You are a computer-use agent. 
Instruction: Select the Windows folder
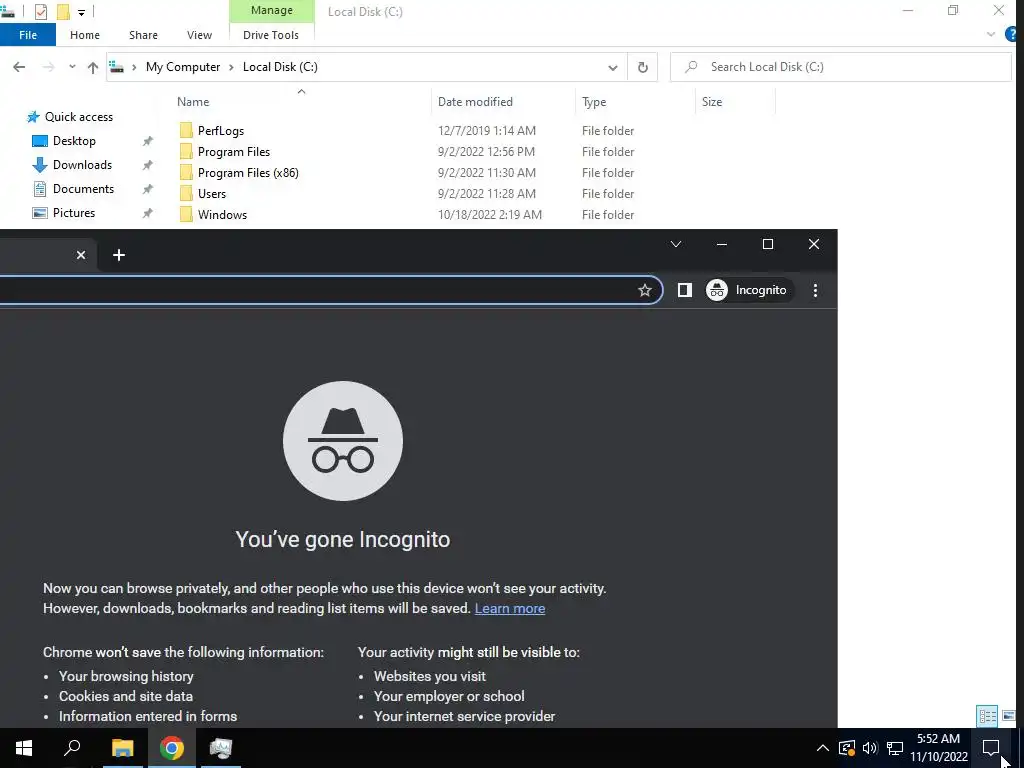(x=222, y=214)
